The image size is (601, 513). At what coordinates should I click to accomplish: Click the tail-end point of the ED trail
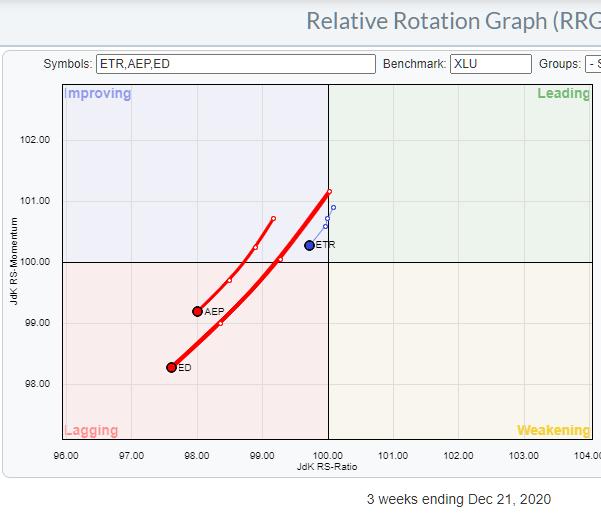coord(329,191)
